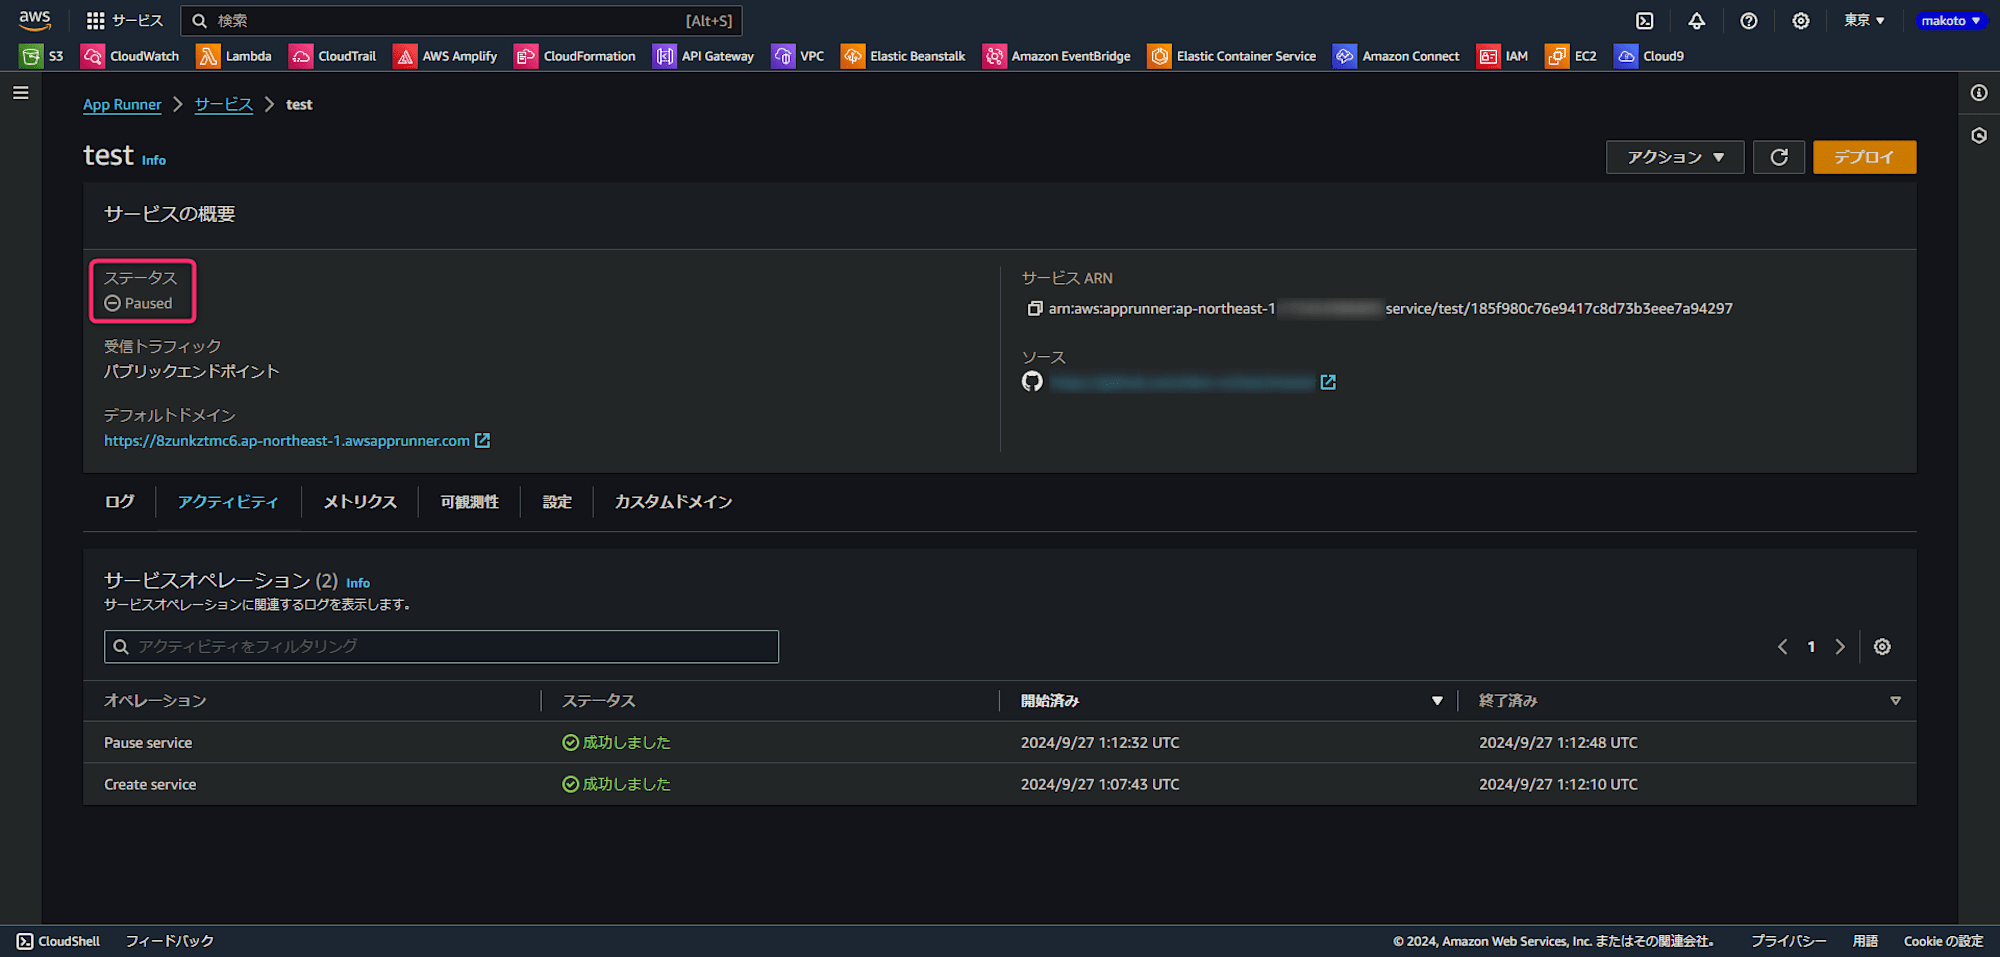Viewport: 2000px width, 957px height.
Task: Open the GitHub source external link icon
Action: coord(1328,382)
